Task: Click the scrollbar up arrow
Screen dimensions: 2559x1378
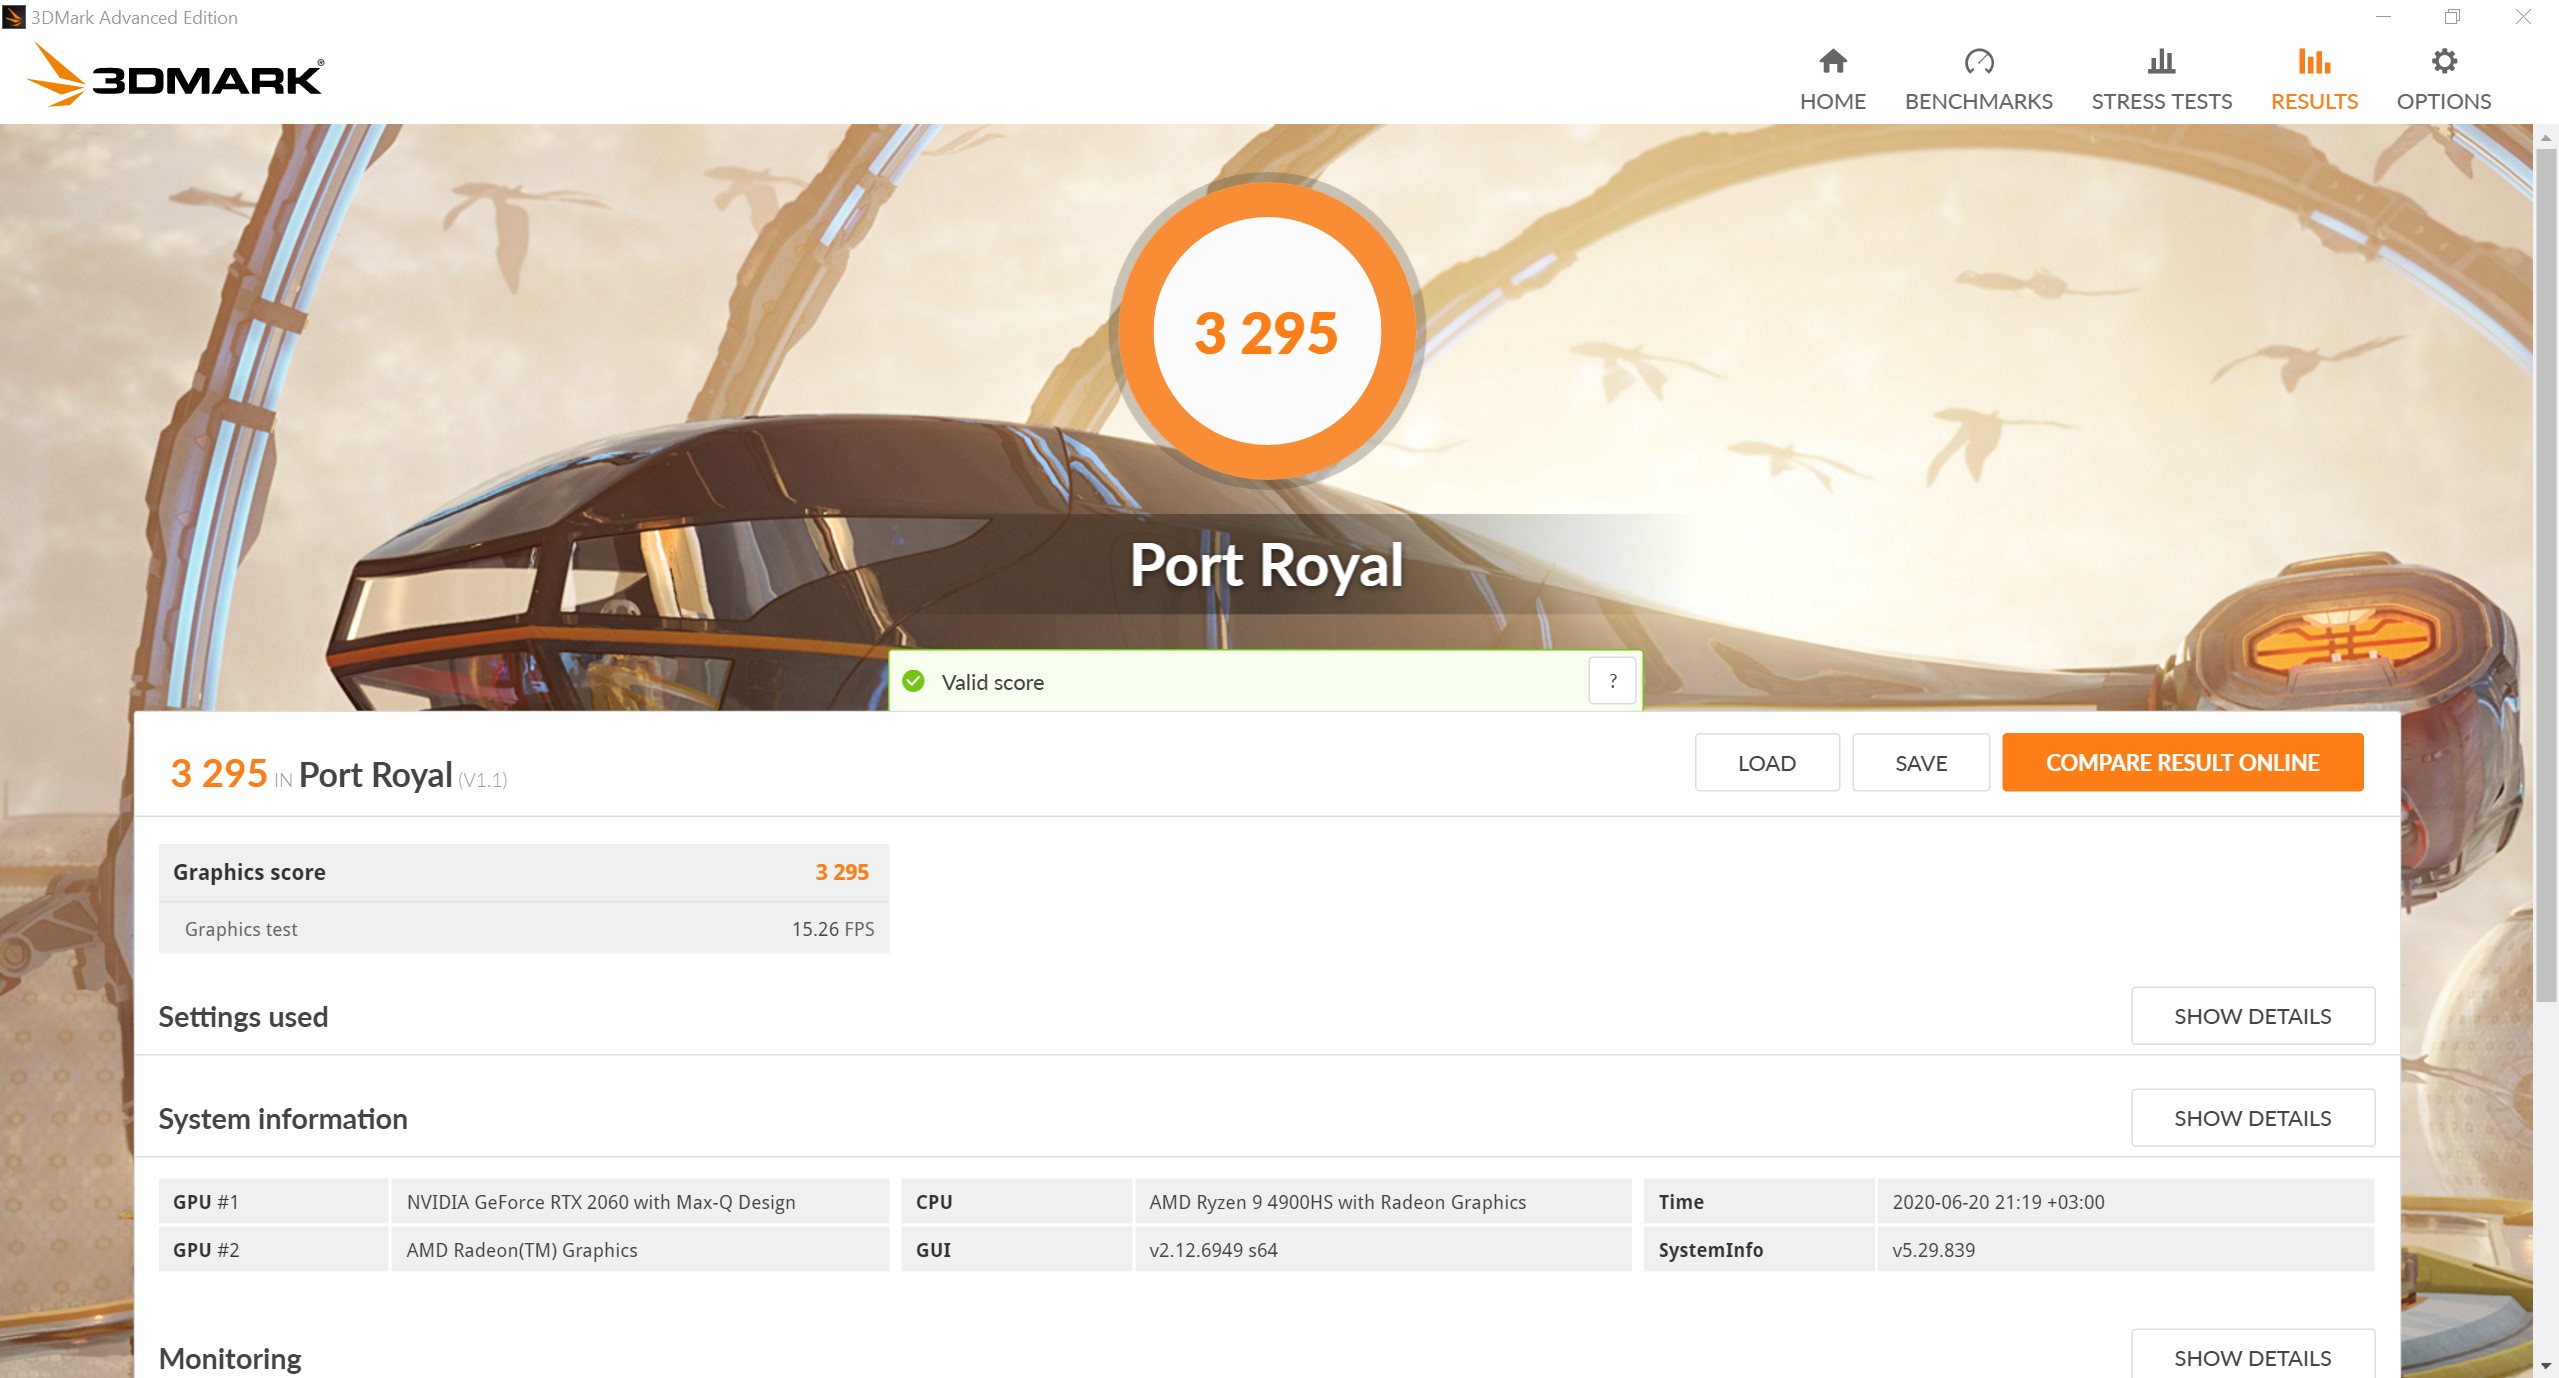Action: coord(2546,137)
